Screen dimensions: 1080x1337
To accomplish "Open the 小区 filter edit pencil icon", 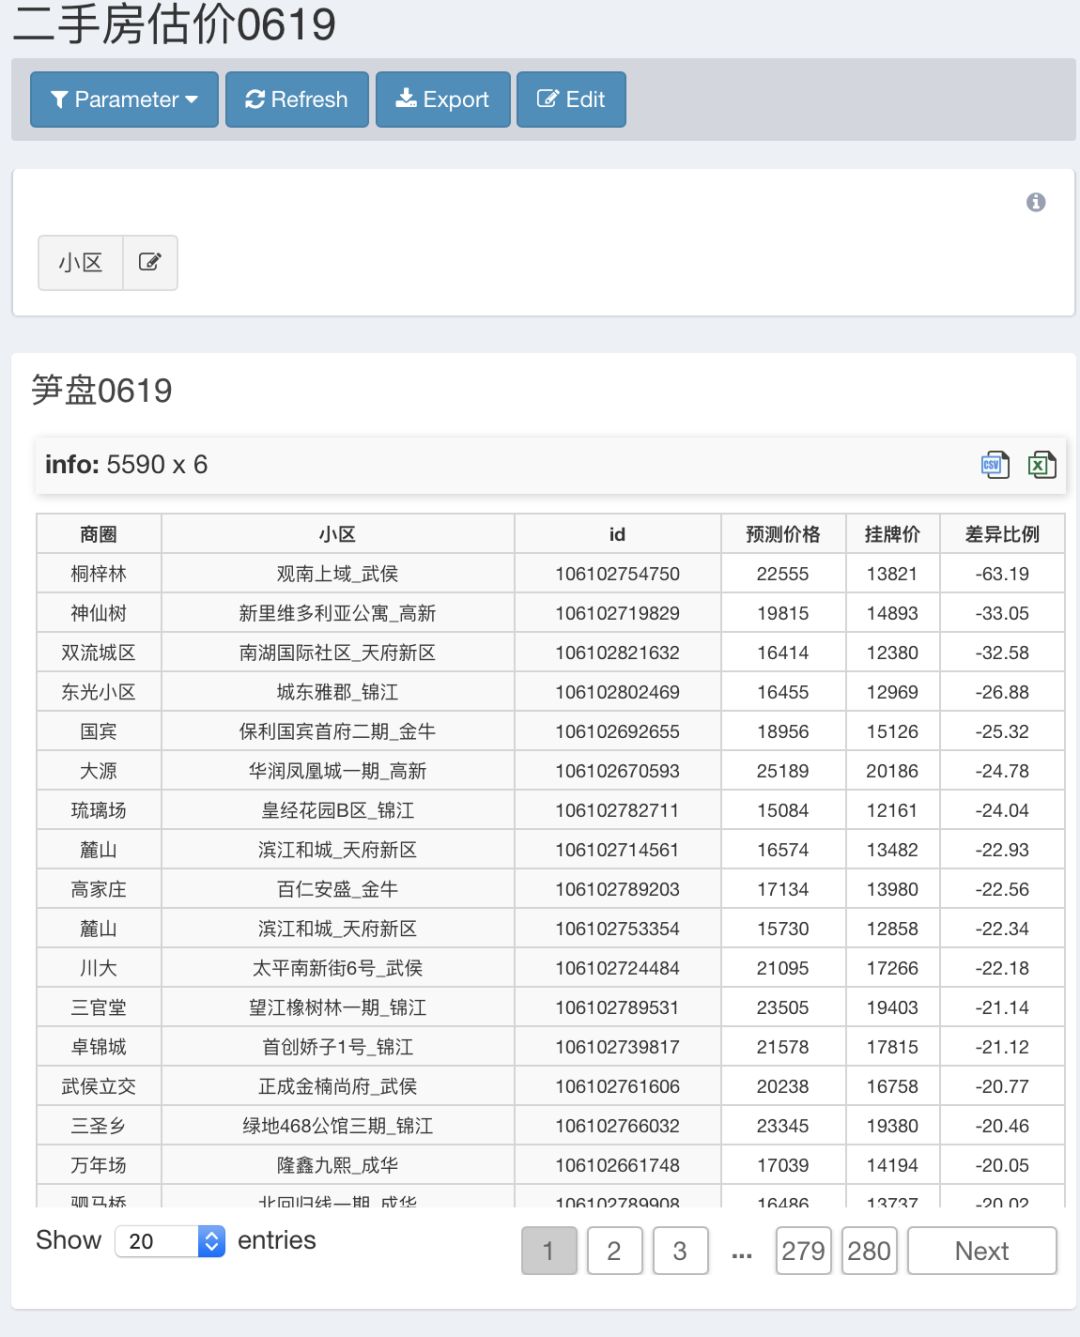I will pyautogui.click(x=150, y=262).
